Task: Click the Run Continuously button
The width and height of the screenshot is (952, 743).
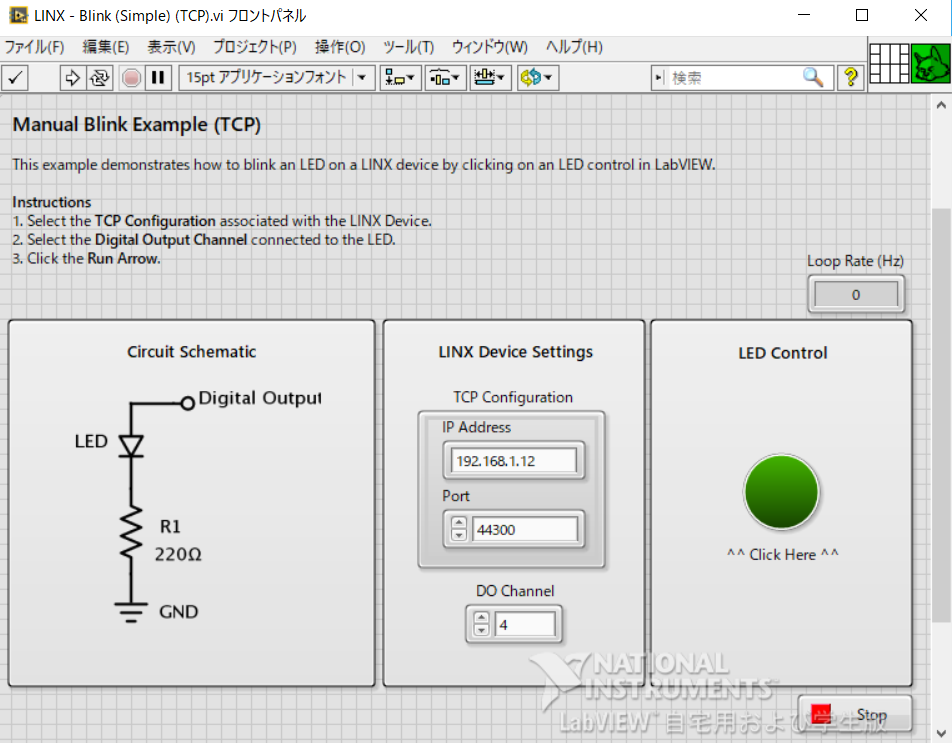Action: pos(100,78)
